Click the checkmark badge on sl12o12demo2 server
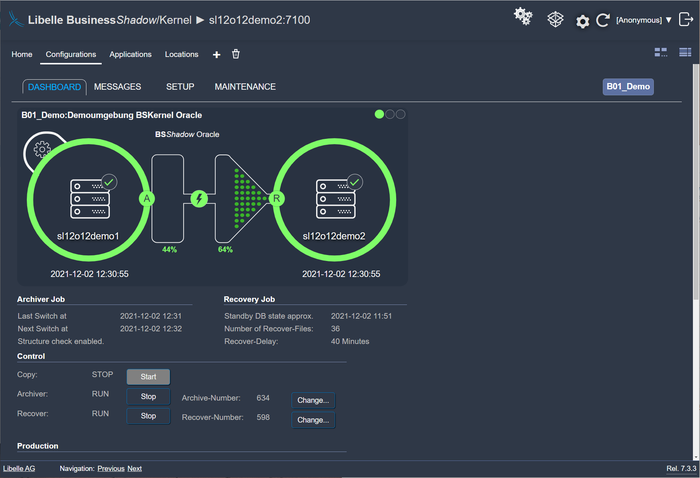Image resolution: width=700 pixels, height=478 pixels. [354, 182]
